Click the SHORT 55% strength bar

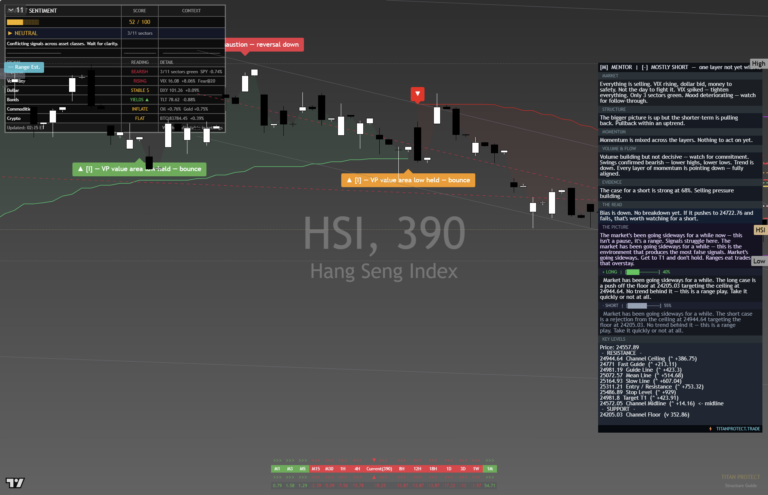click(x=637, y=306)
